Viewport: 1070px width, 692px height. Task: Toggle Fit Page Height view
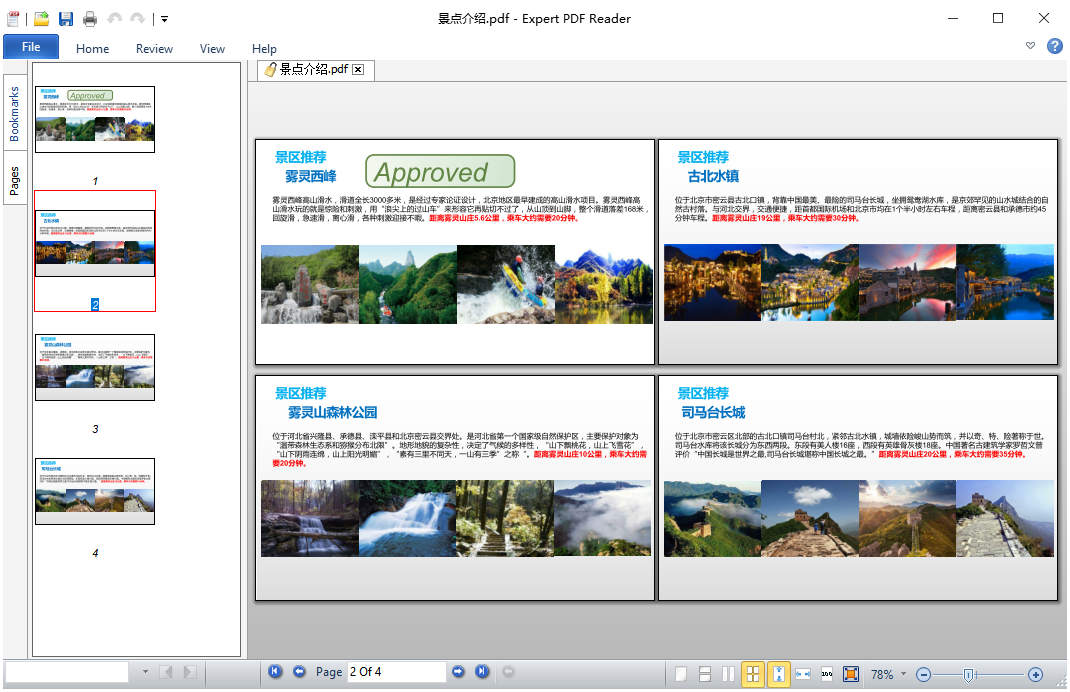779,674
